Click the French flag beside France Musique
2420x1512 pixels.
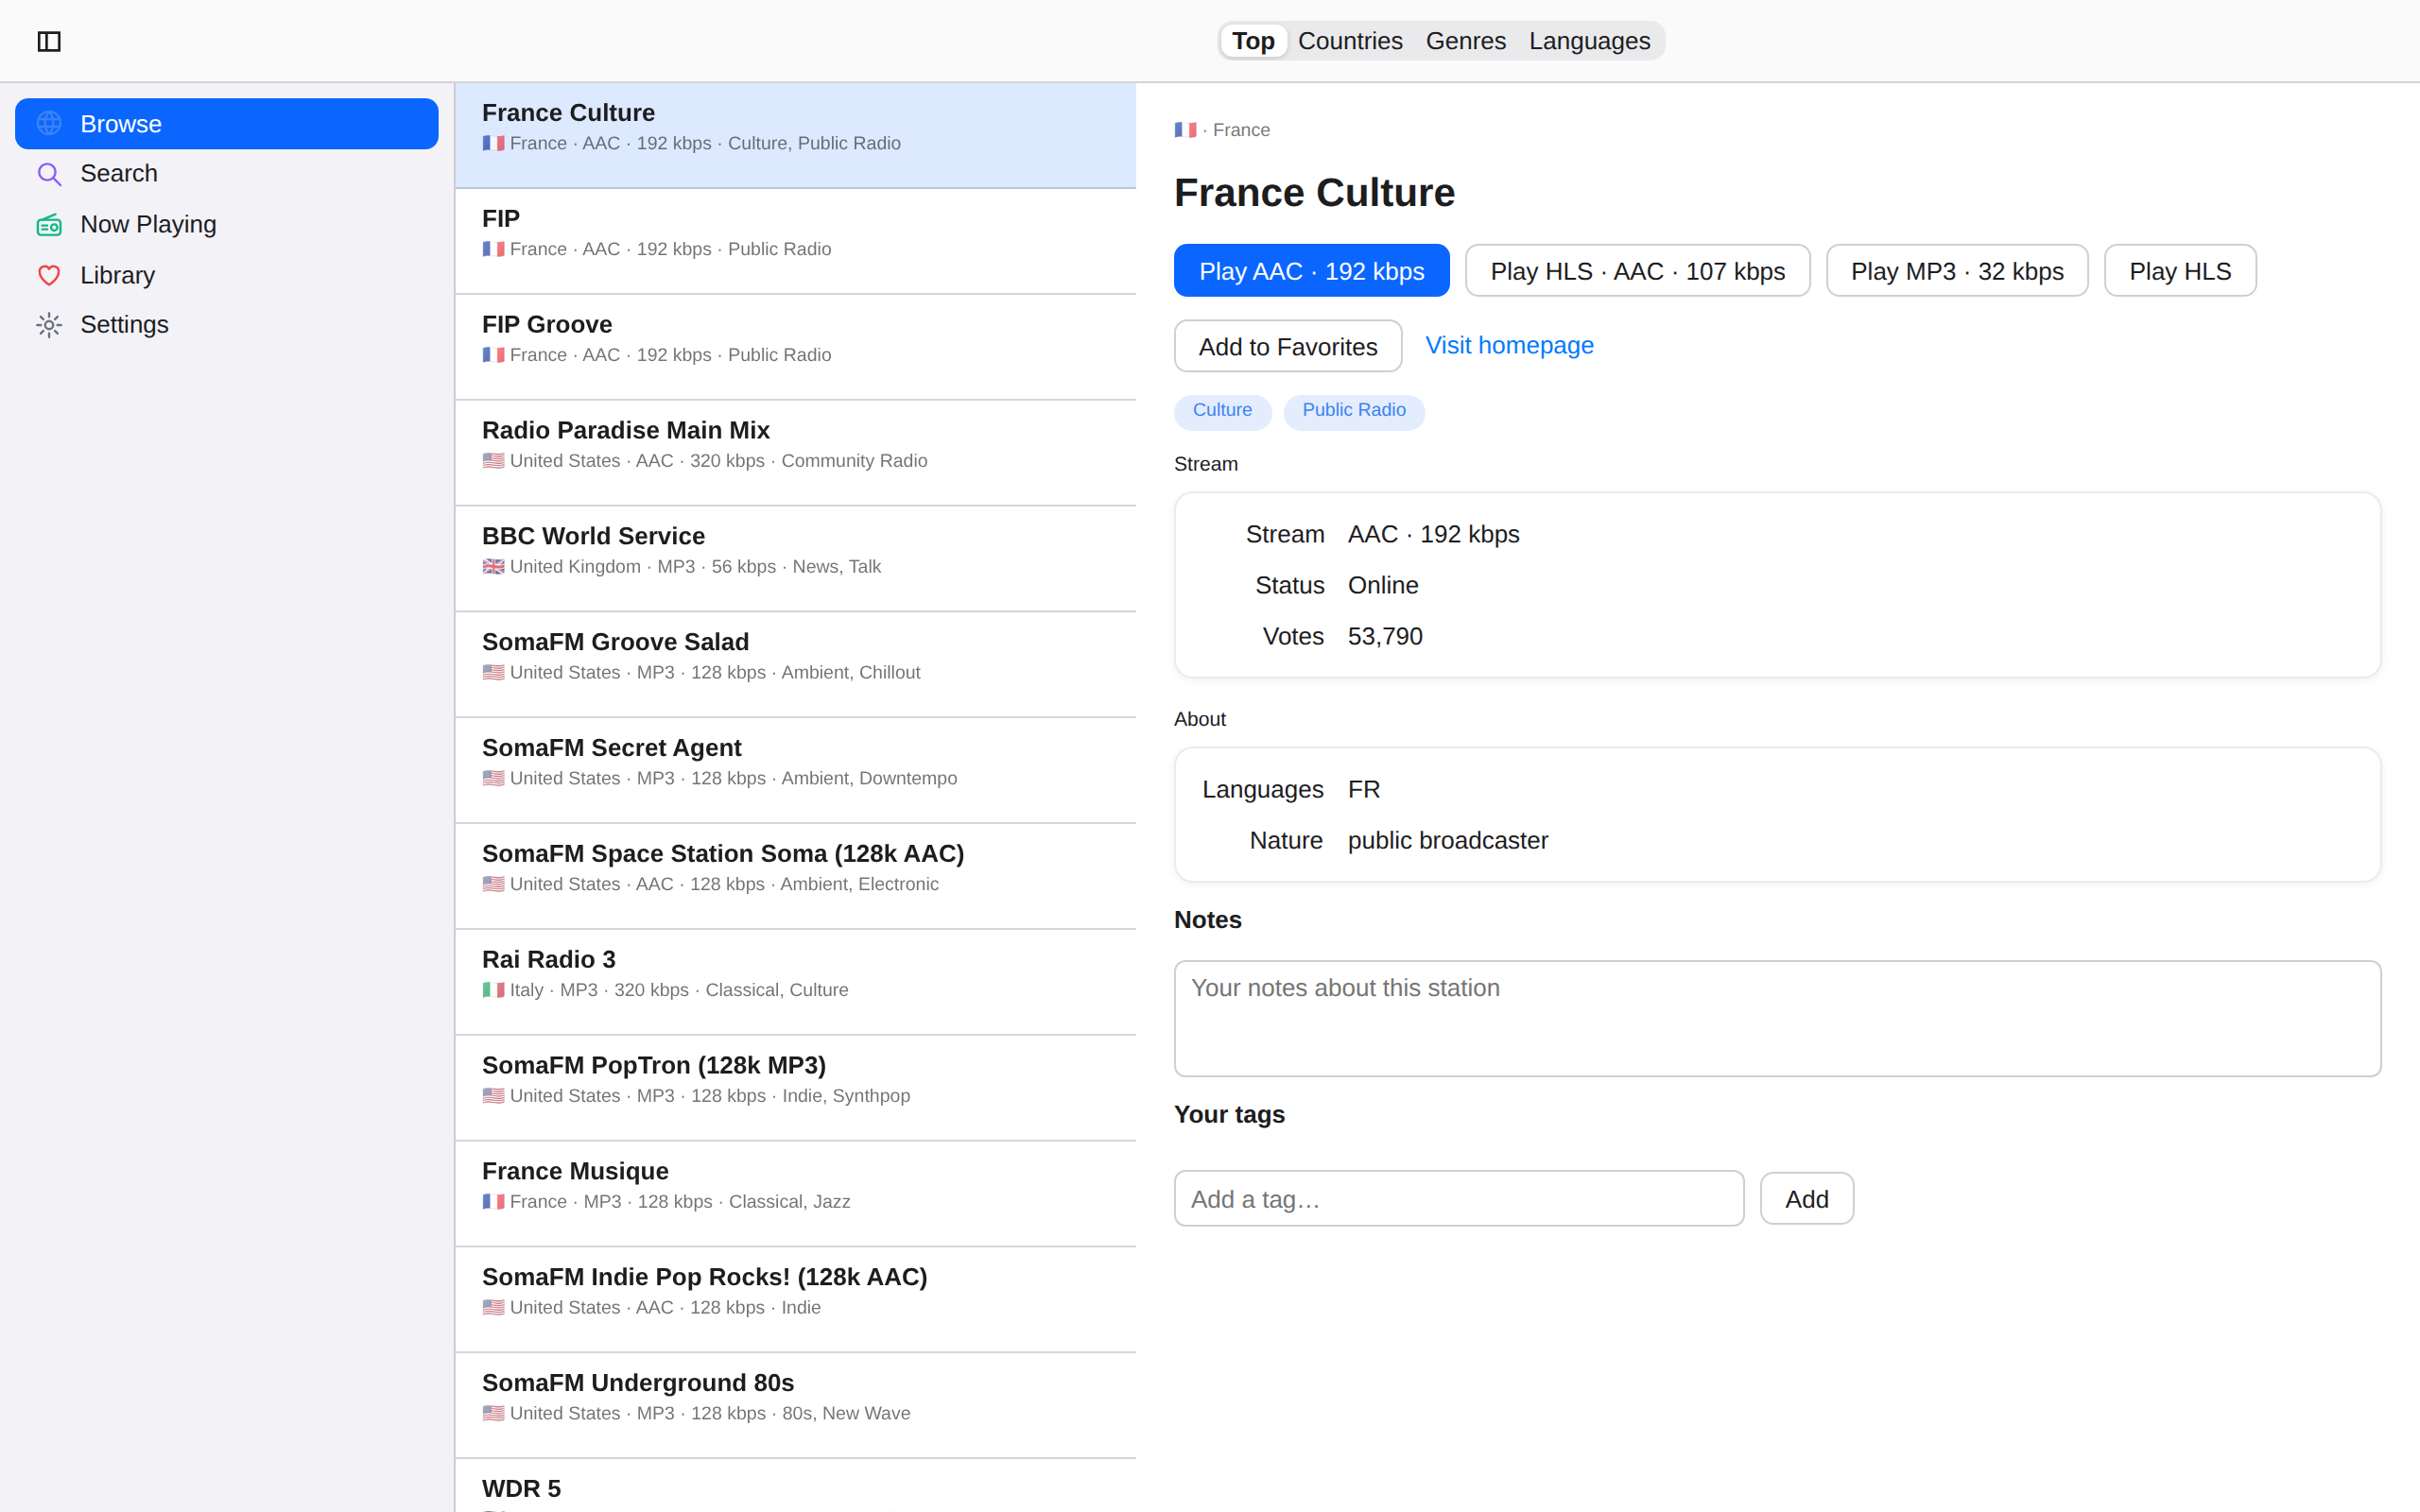[493, 1202]
